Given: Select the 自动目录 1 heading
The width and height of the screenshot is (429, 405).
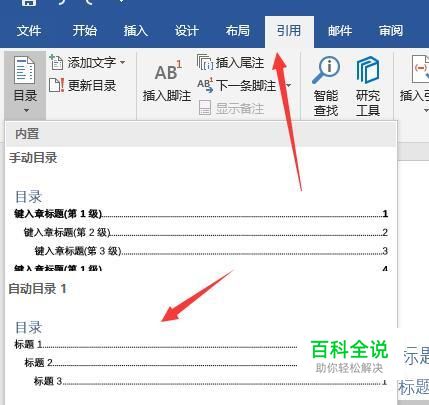Looking at the screenshot, I should pos(38,289).
